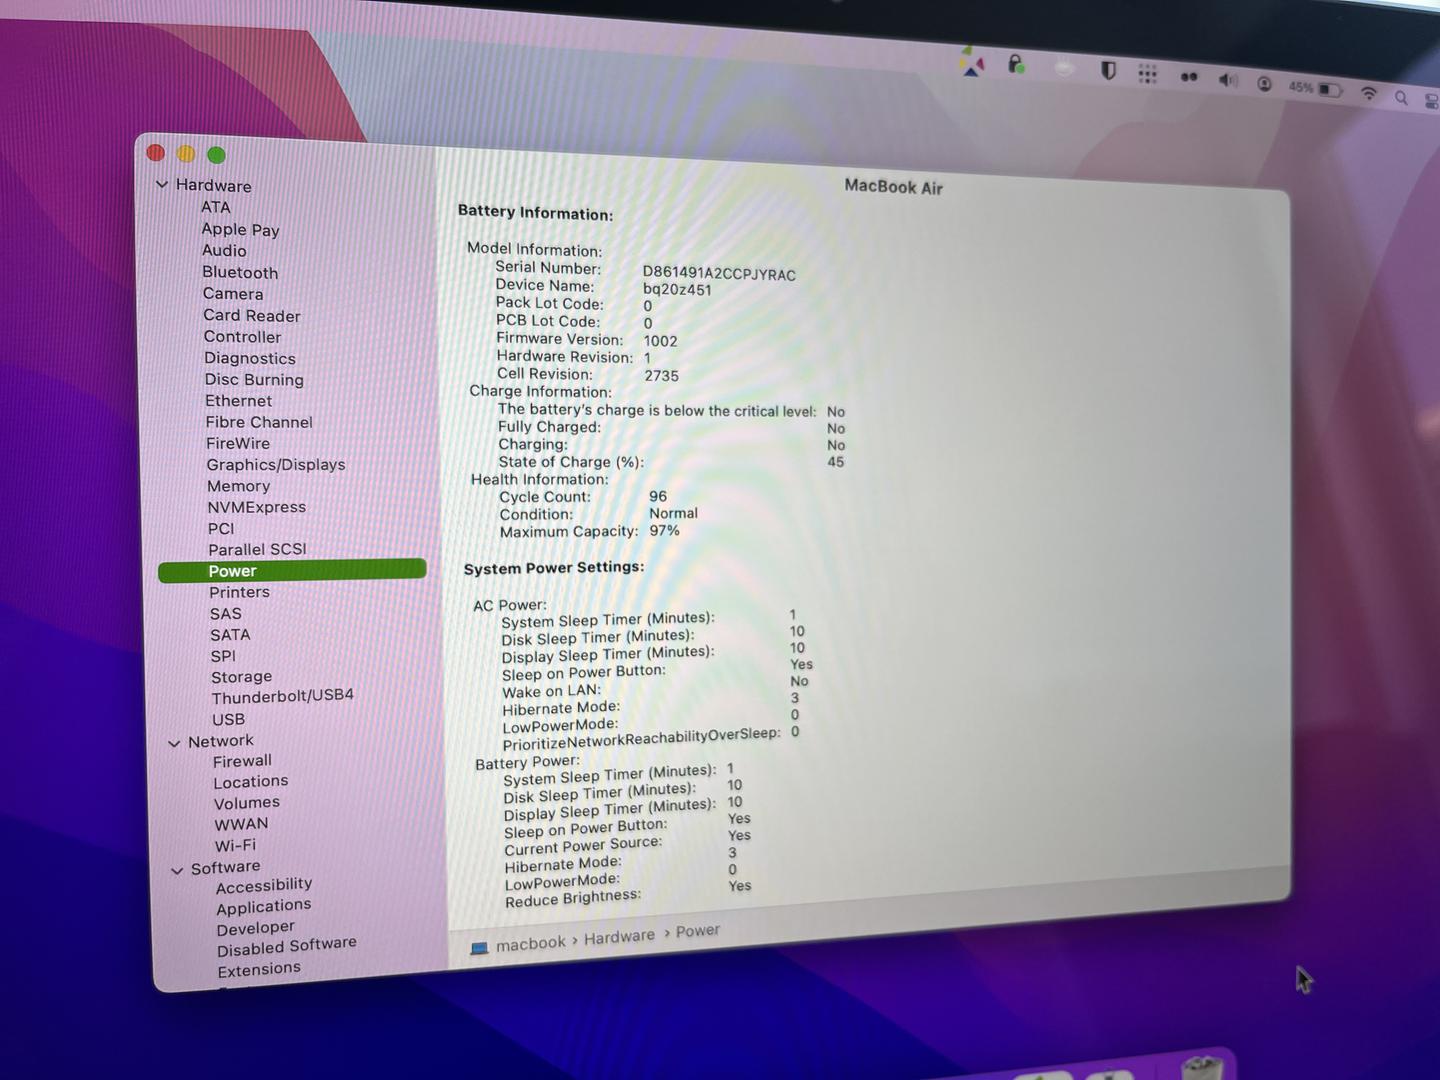Select Thunderbolt/USB4 in the sidebar
Screen dimensions: 1440x1080
click(282, 696)
